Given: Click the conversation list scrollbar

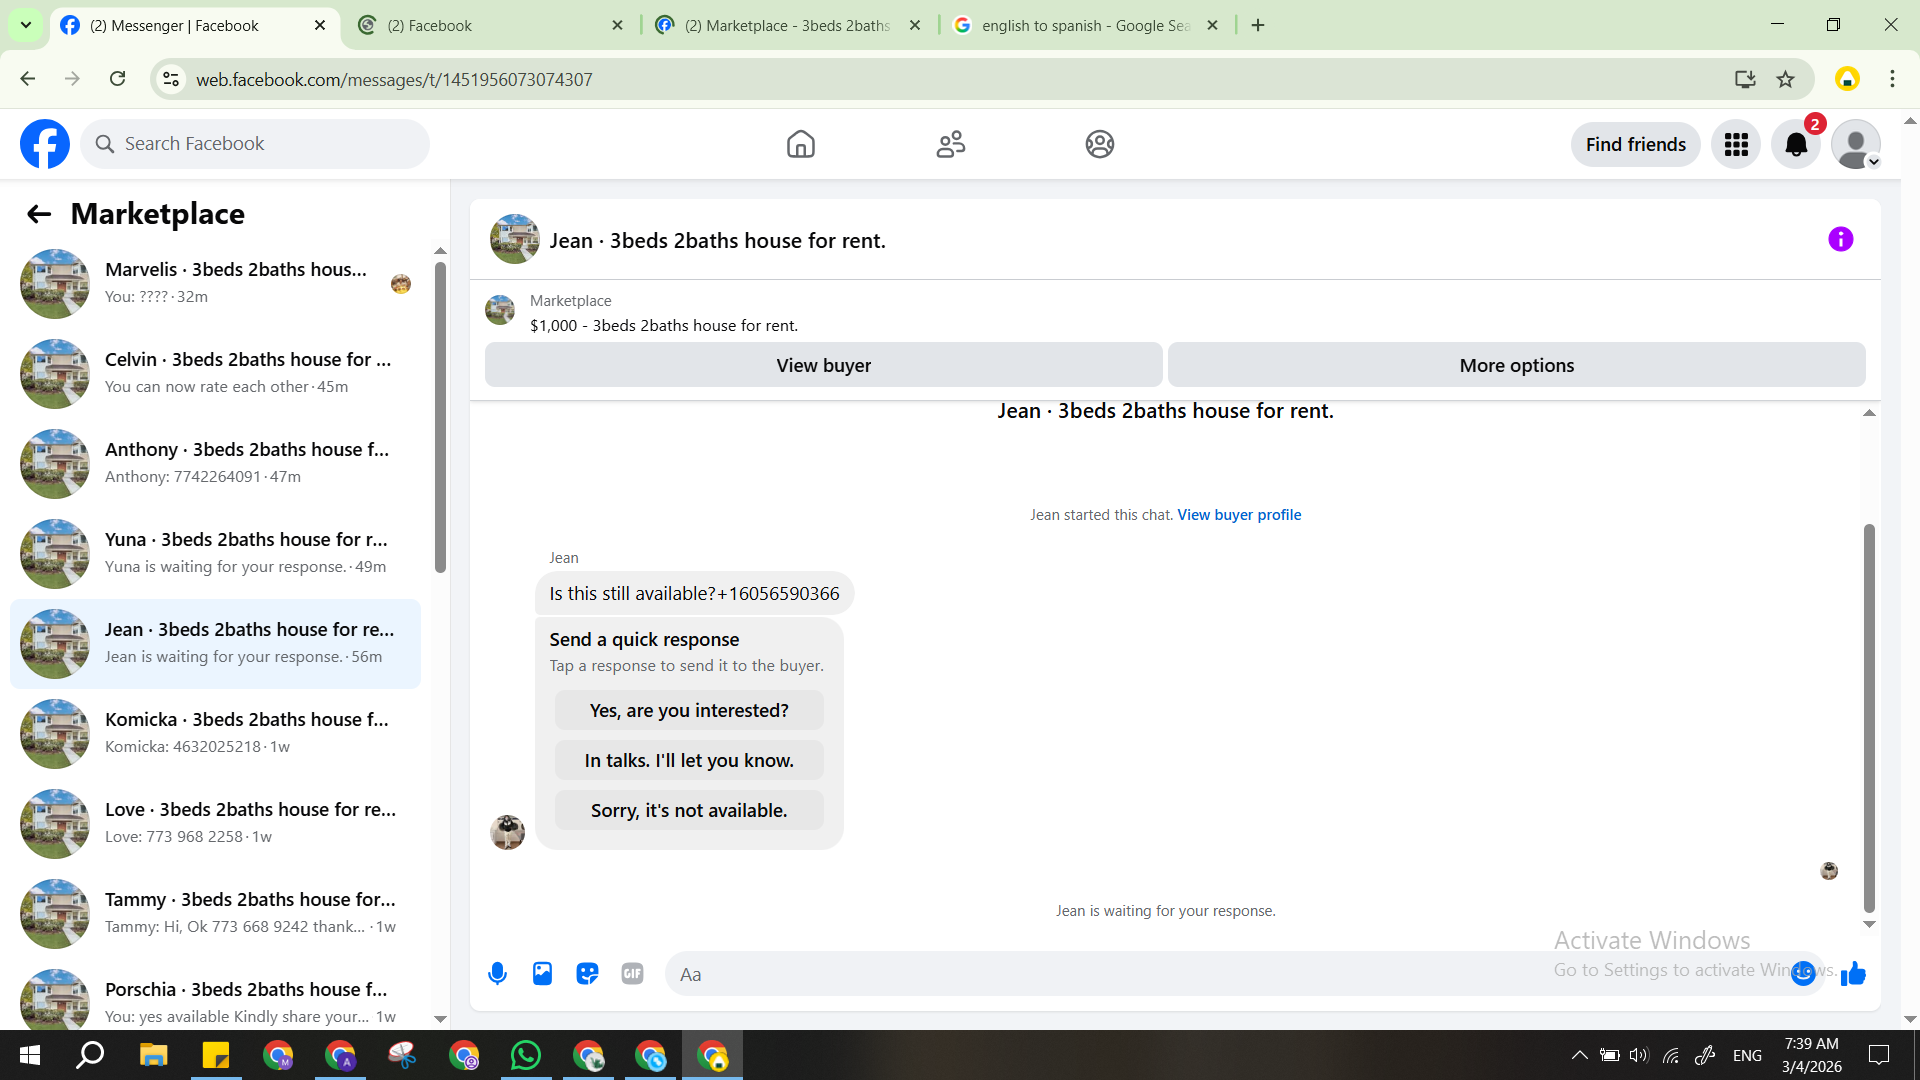Looking at the screenshot, I should tap(440, 417).
